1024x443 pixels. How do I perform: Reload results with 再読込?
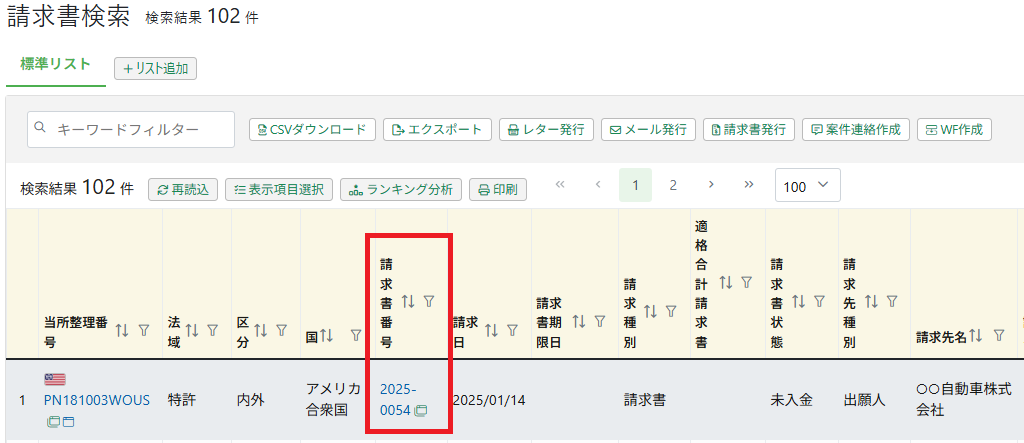183,189
